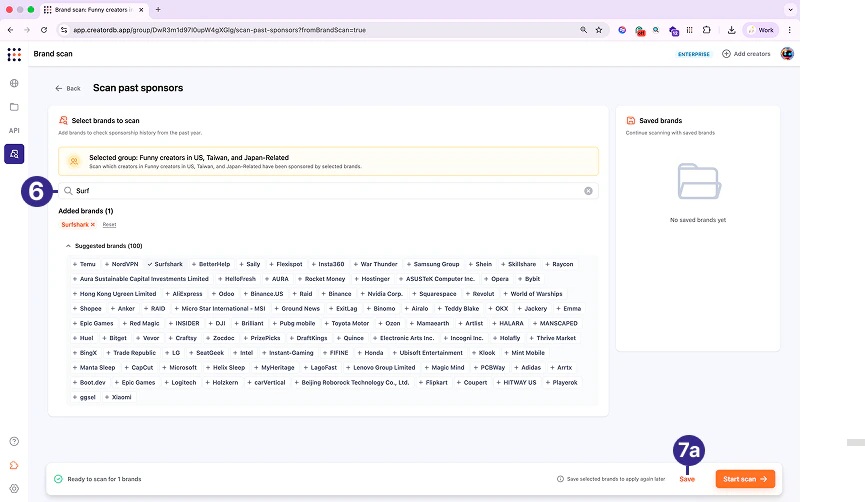Add HelloFresh brand chip

(237, 279)
